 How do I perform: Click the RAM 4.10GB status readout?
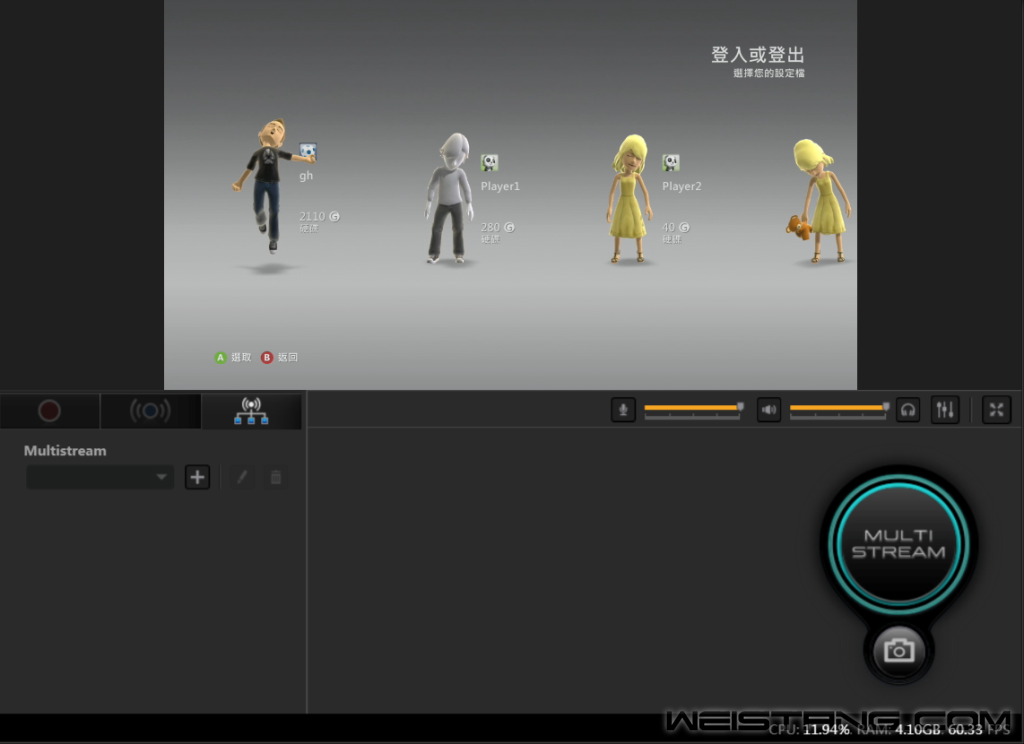(x=899, y=730)
